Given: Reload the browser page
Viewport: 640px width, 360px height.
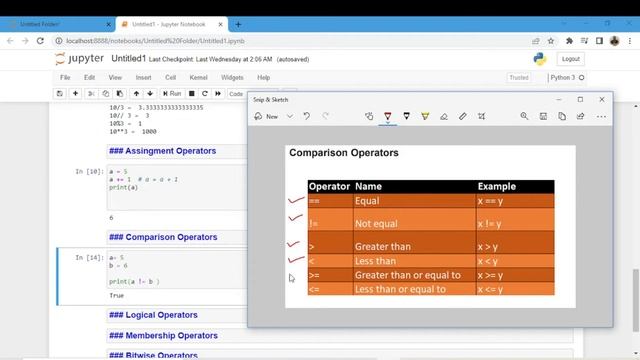Looking at the screenshot, I should pyautogui.click(x=40, y=41).
